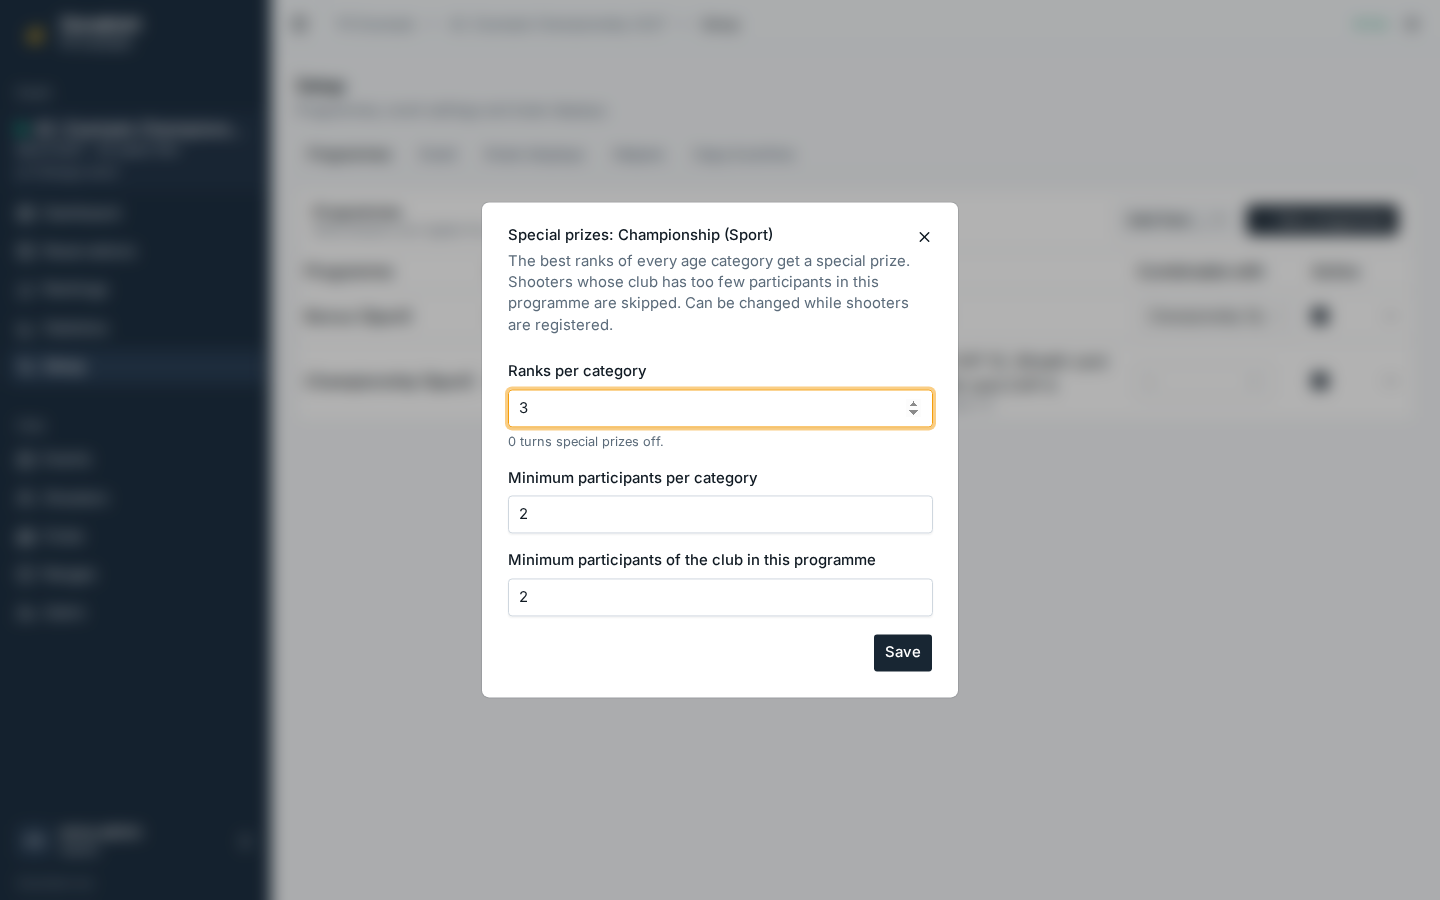Save the special prizes settings
The image size is (1440, 900).
pyautogui.click(x=903, y=652)
